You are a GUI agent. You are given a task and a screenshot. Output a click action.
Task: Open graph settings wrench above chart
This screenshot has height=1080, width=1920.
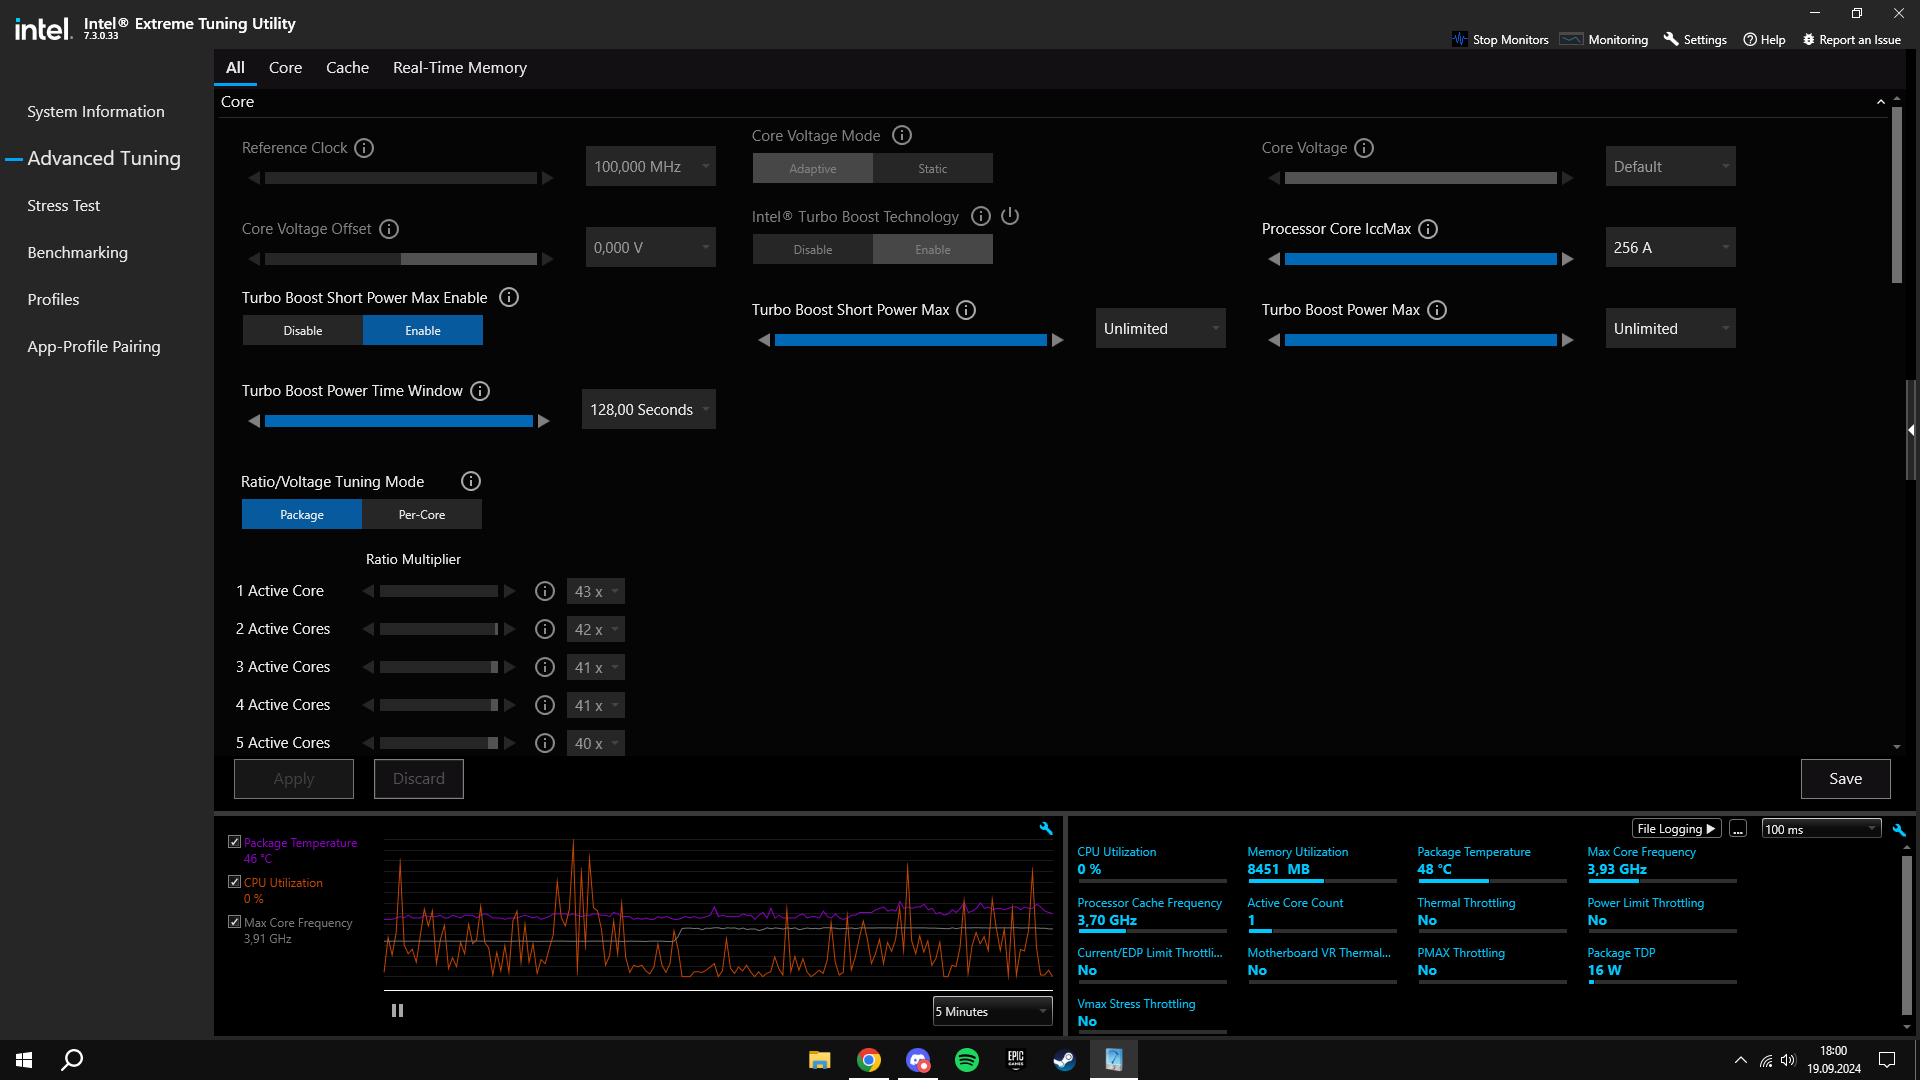click(1046, 829)
